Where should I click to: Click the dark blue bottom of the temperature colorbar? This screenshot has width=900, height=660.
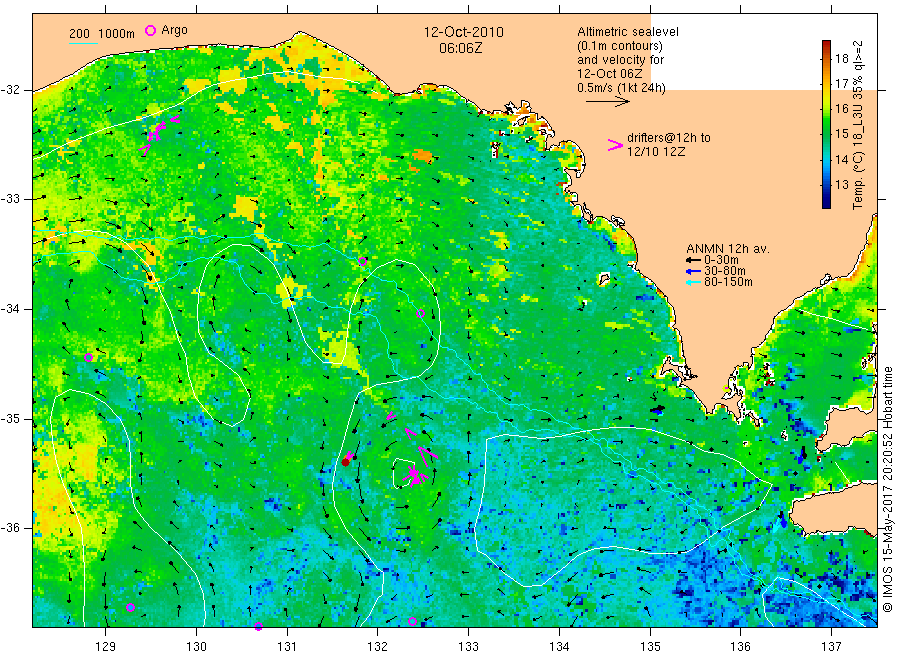point(827,202)
